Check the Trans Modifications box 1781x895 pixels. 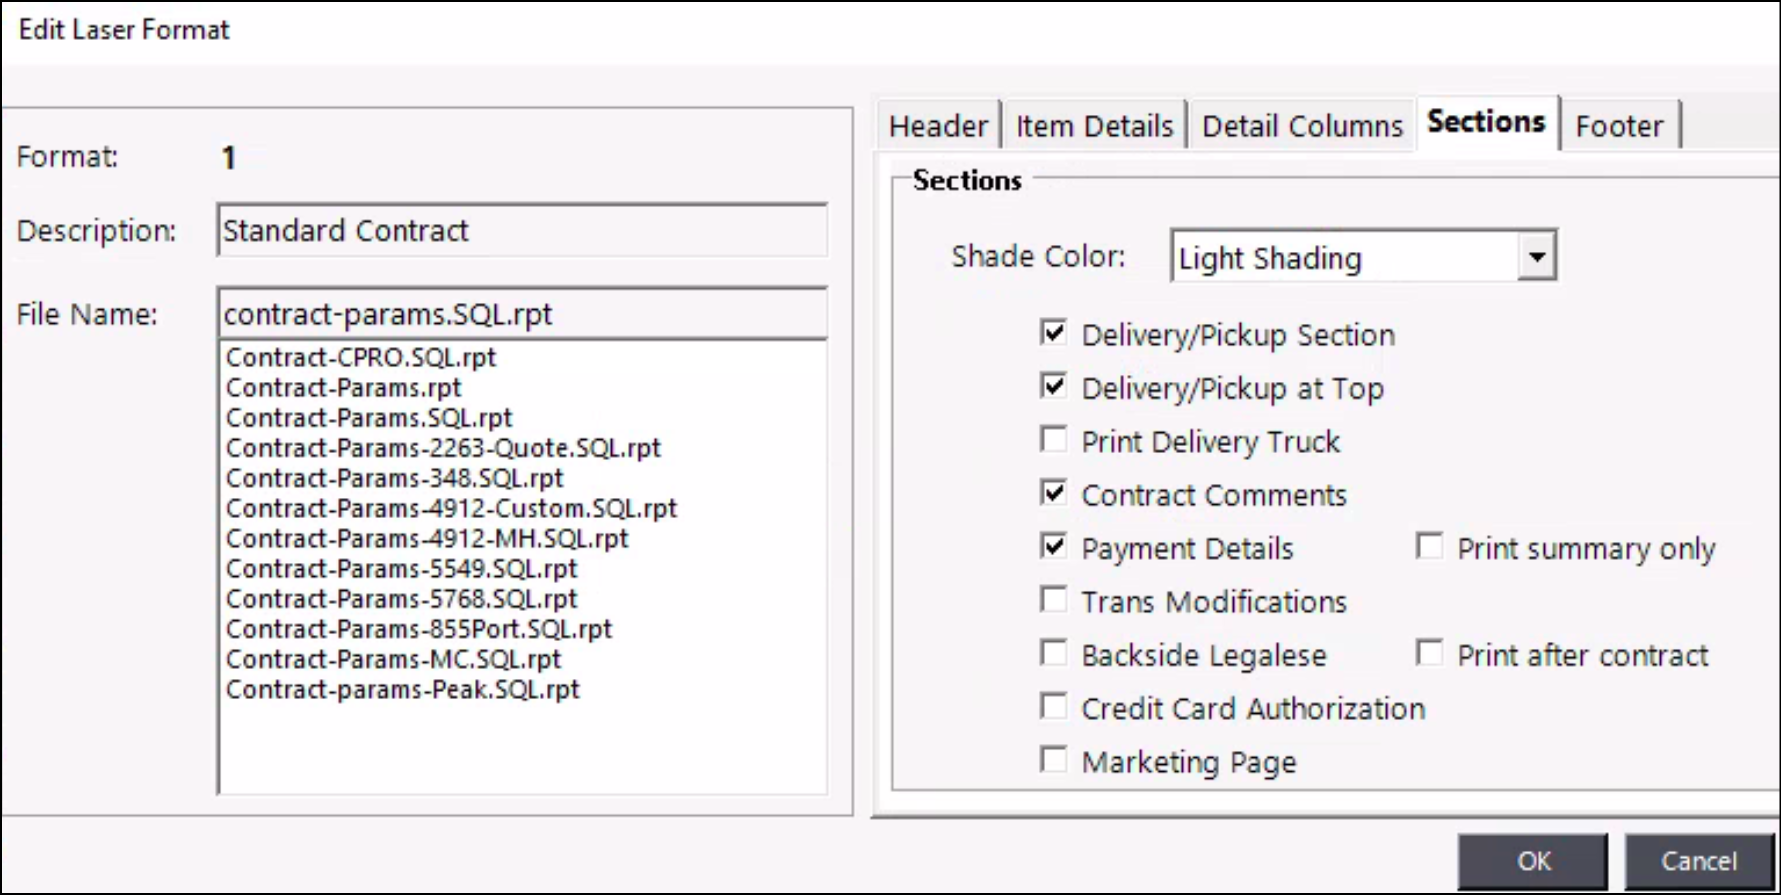1053,600
